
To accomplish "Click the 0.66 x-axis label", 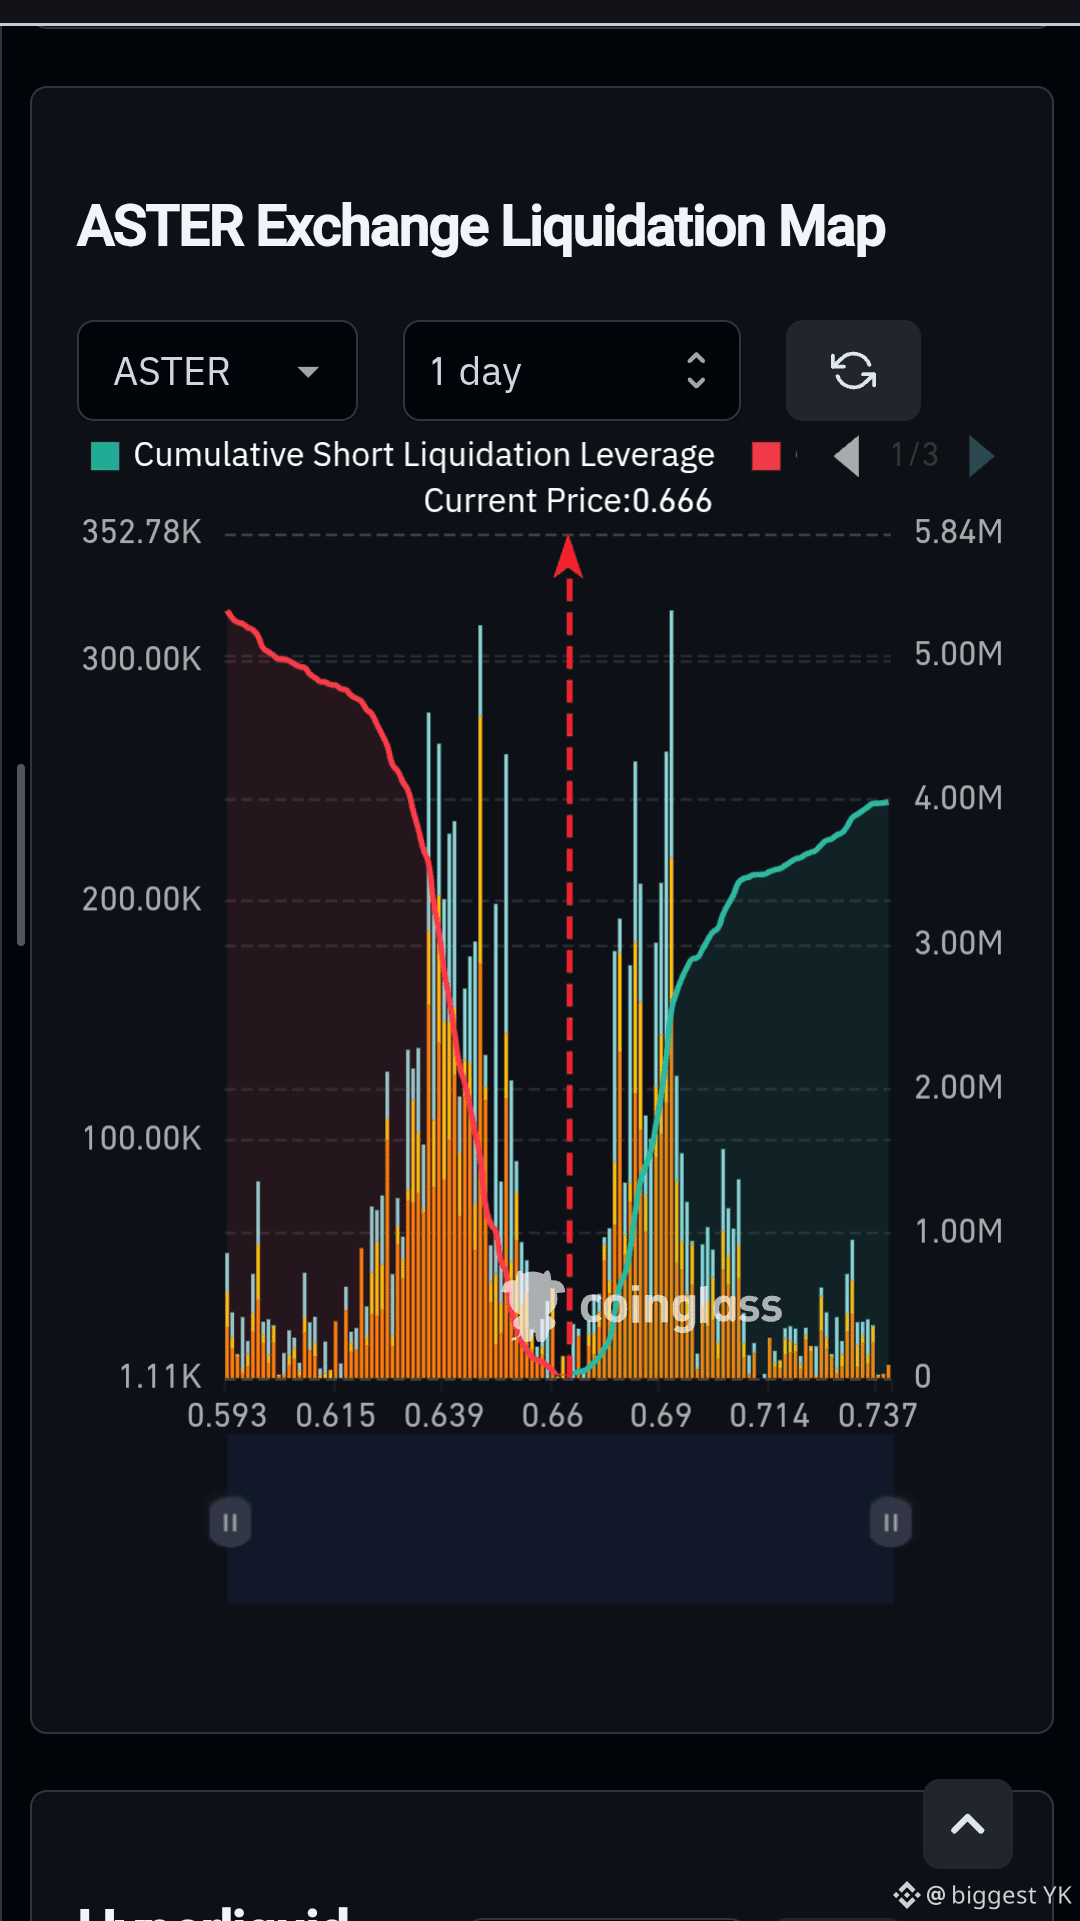I will 552,1415.
